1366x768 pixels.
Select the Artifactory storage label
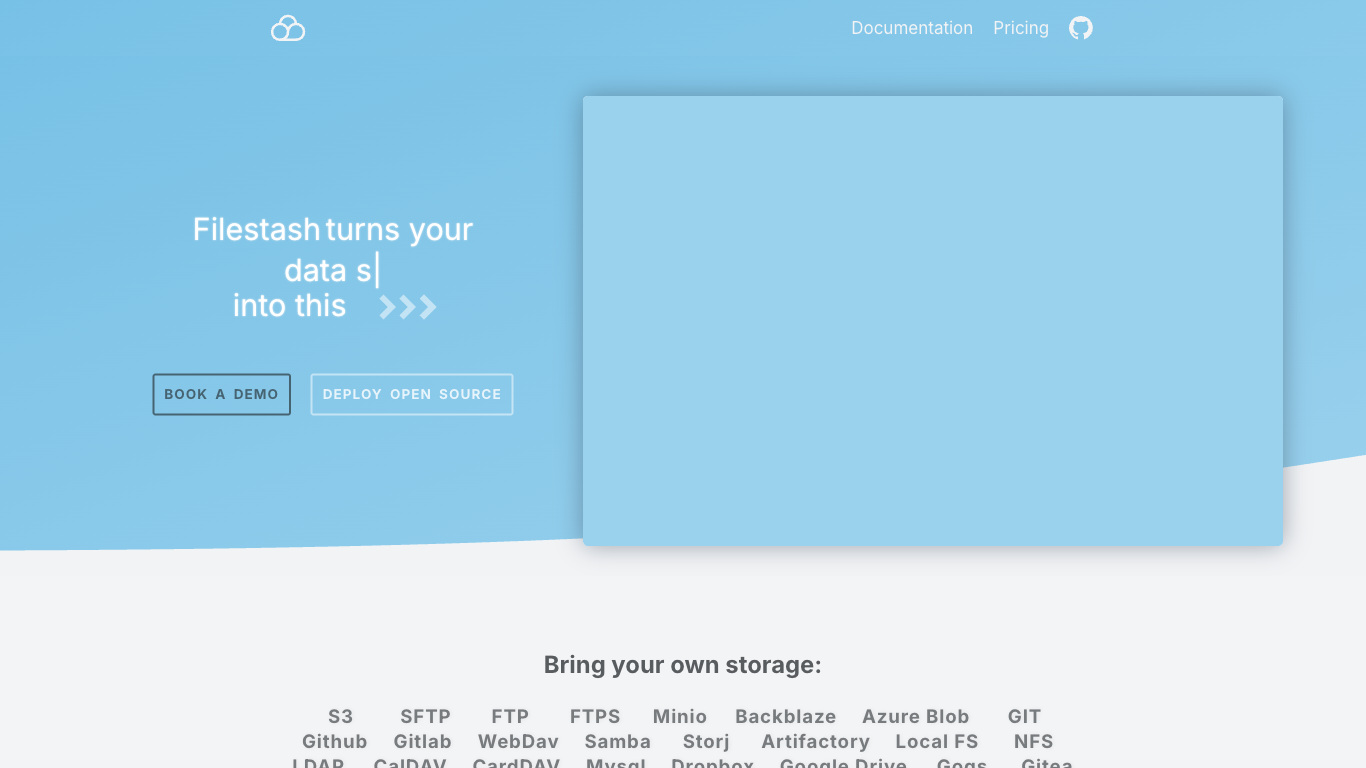(816, 741)
